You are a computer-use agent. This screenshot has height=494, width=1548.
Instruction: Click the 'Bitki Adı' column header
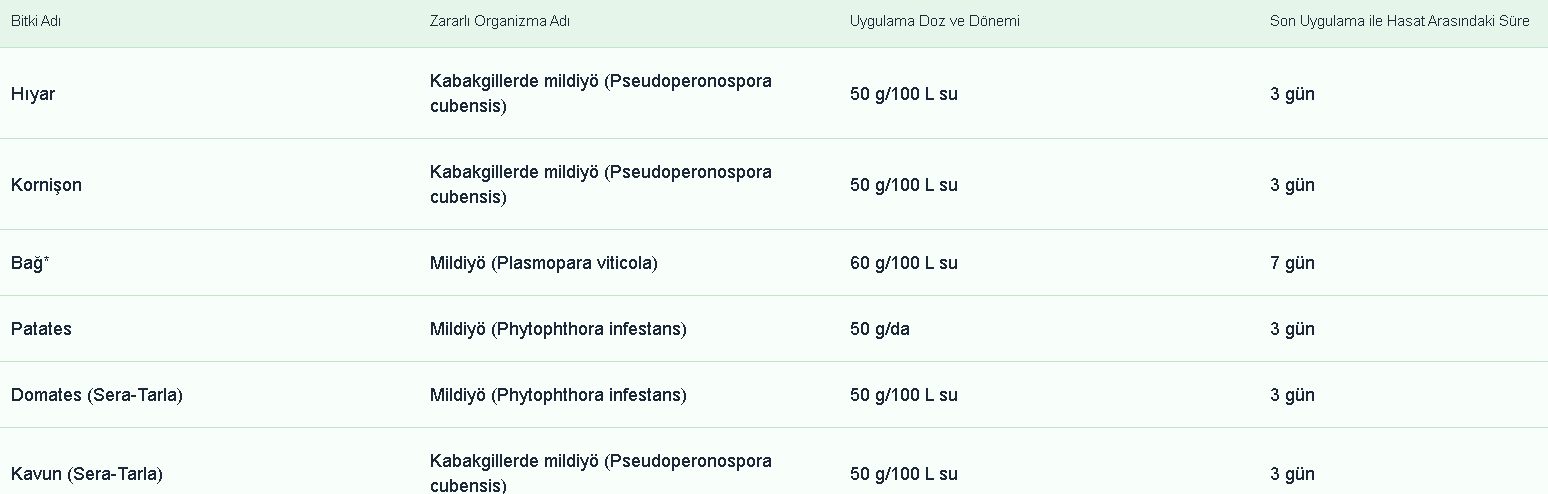click(x=36, y=21)
